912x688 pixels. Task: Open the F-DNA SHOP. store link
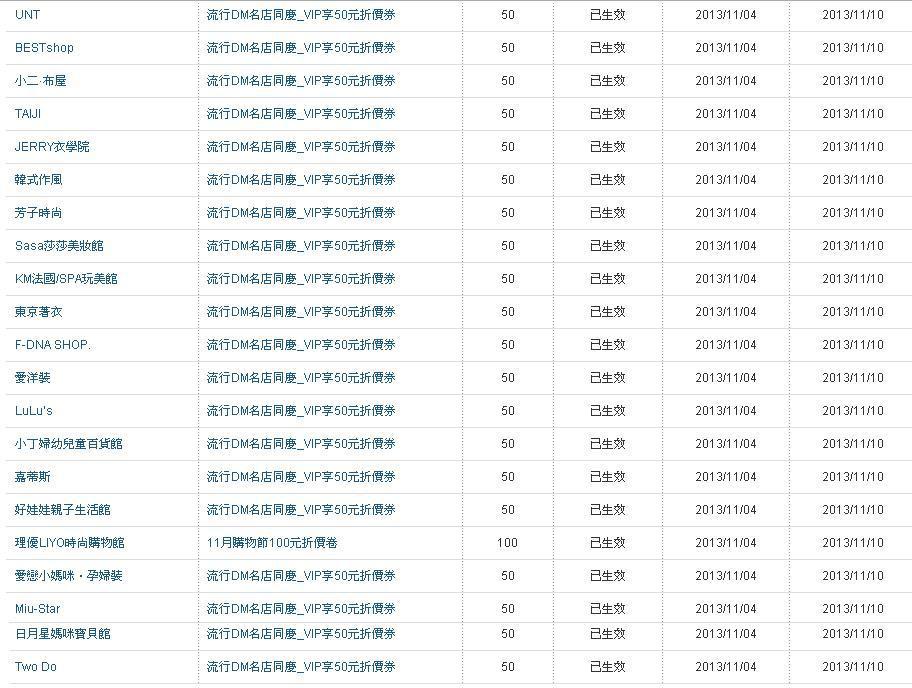[x=53, y=345]
